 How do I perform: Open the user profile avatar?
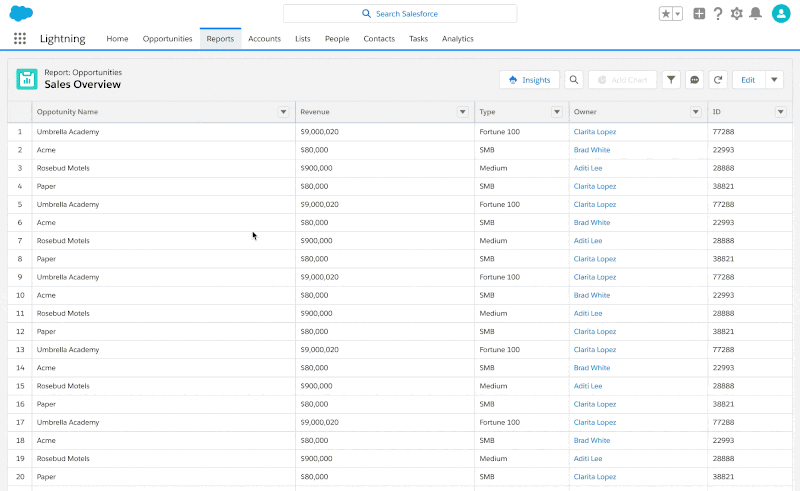coord(781,13)
